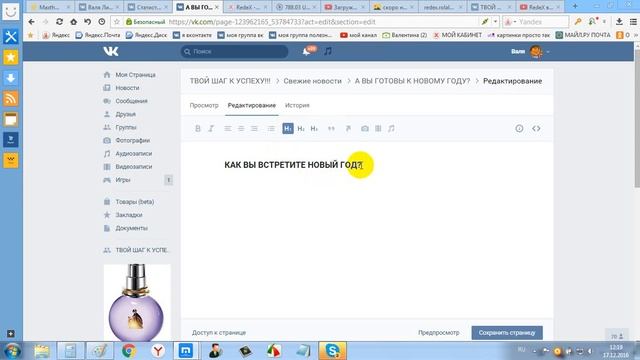The width and height of the screenshot is (640, 360).
Task: Open МОЙ КАБИНЕТ bookmark
Action: (458, 35)
